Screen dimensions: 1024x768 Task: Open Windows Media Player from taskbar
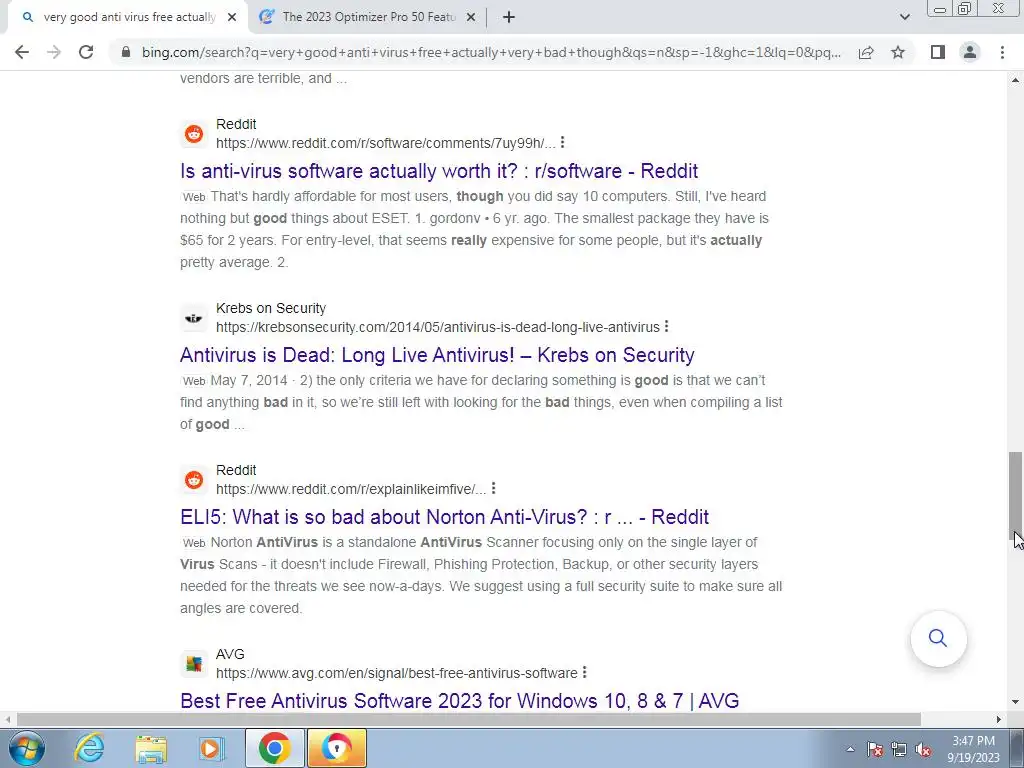(x=211, y=748)
